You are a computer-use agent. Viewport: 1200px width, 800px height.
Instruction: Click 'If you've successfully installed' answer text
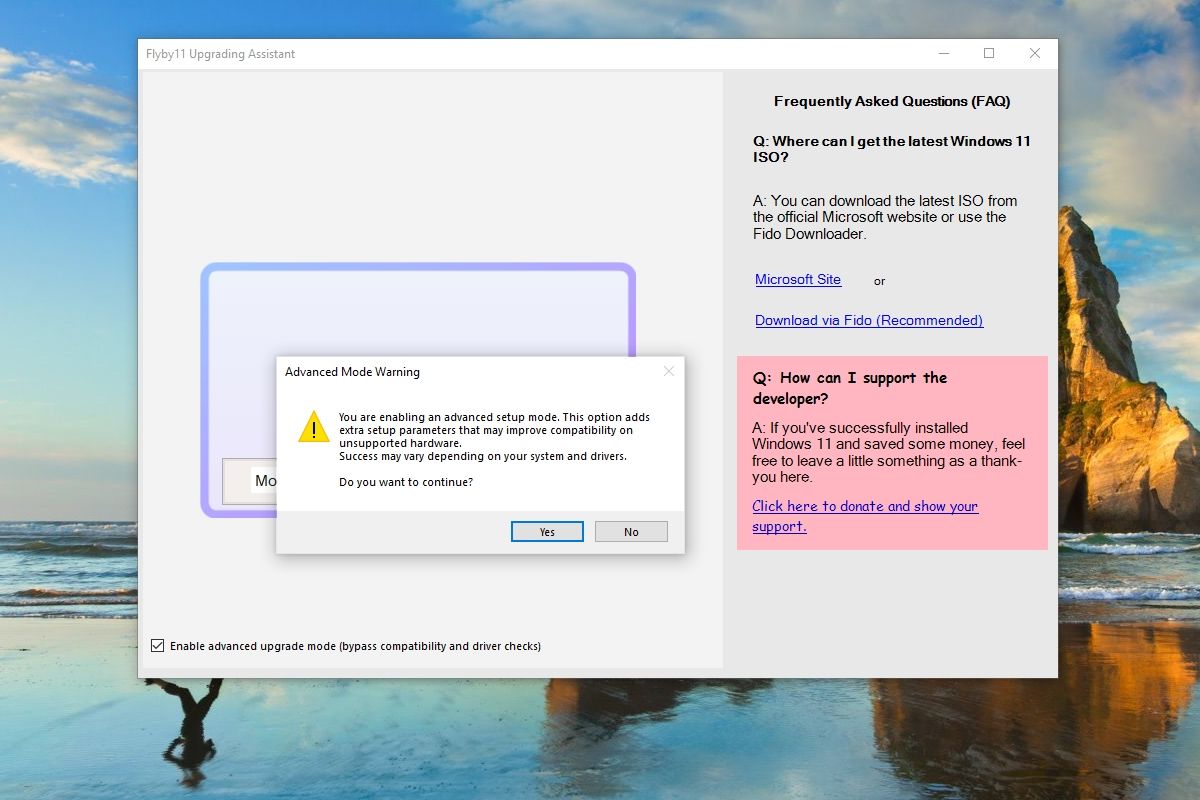[x=889, y=452]
